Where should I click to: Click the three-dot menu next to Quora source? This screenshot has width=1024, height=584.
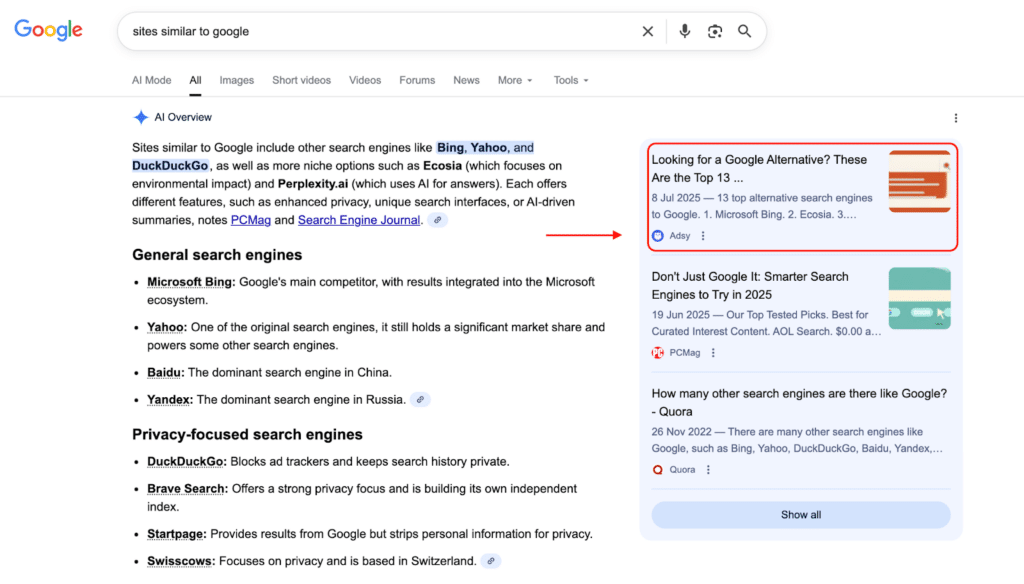(x=708, y=470)
